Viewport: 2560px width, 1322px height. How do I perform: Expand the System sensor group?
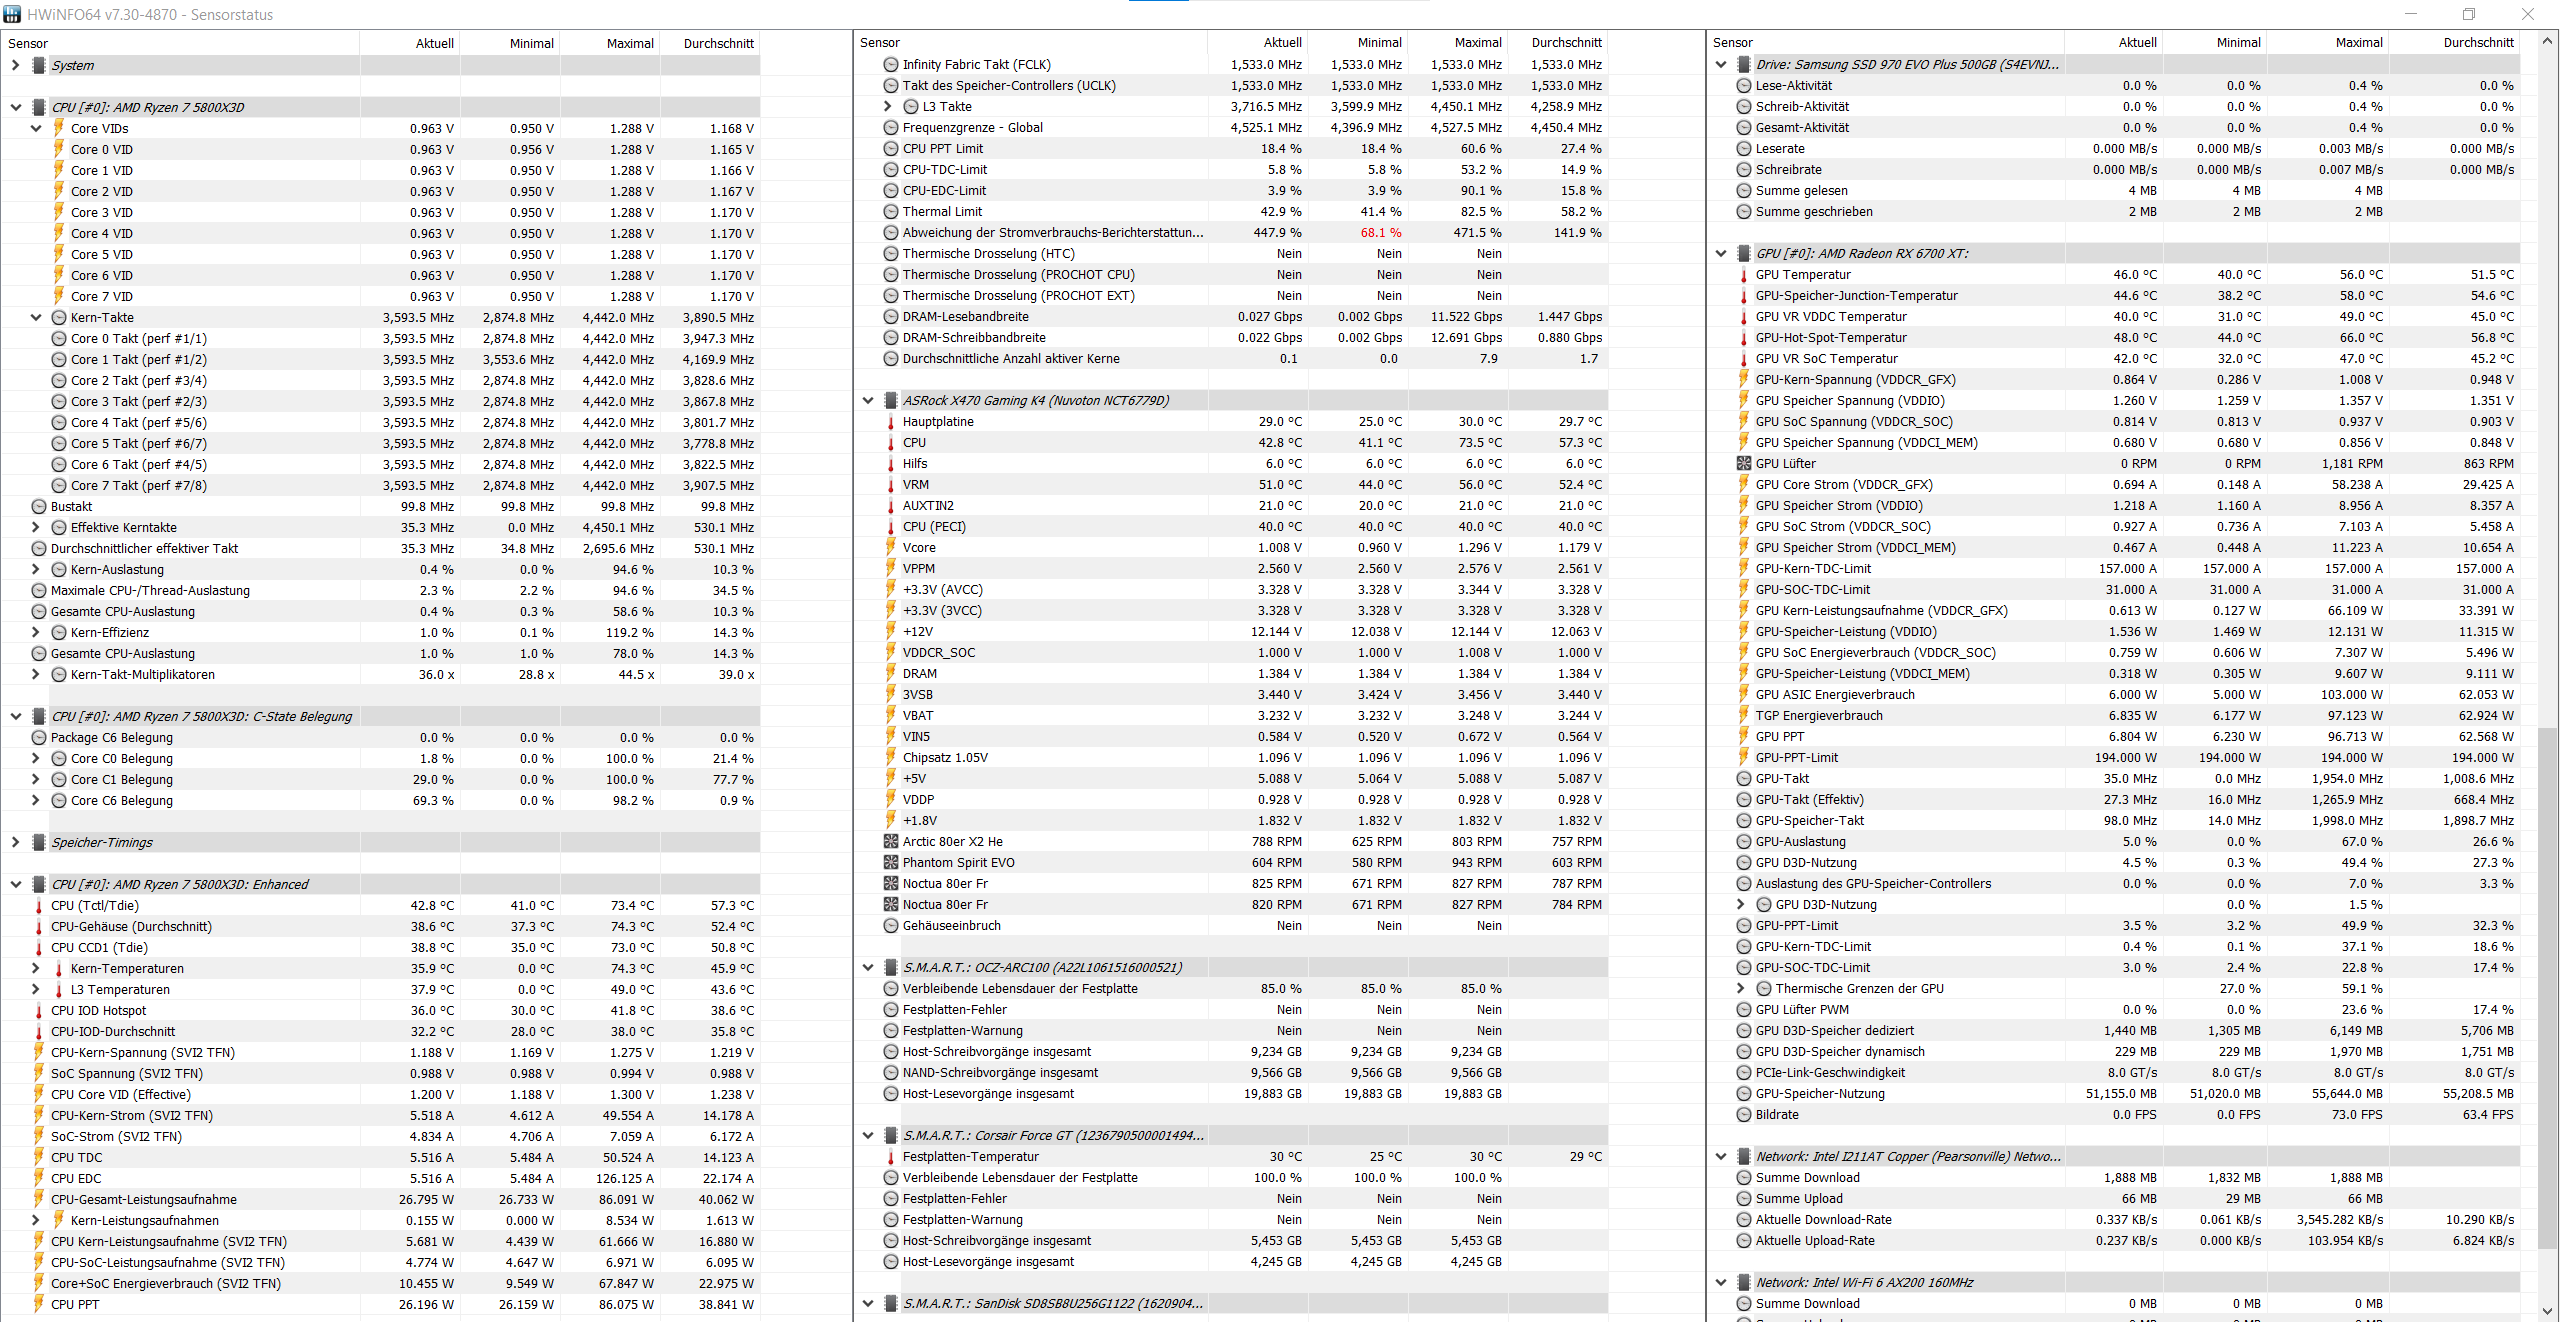click(x=15, y=65)
